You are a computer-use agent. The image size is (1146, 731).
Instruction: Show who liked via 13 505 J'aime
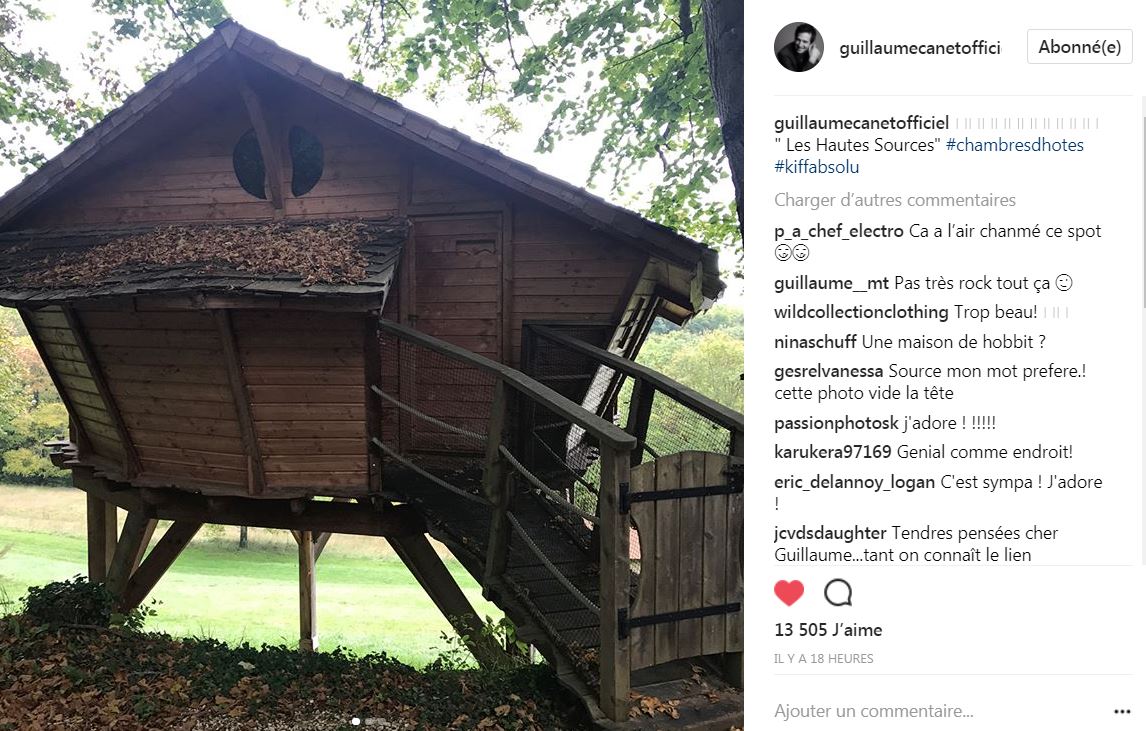[x=828, y=630]
